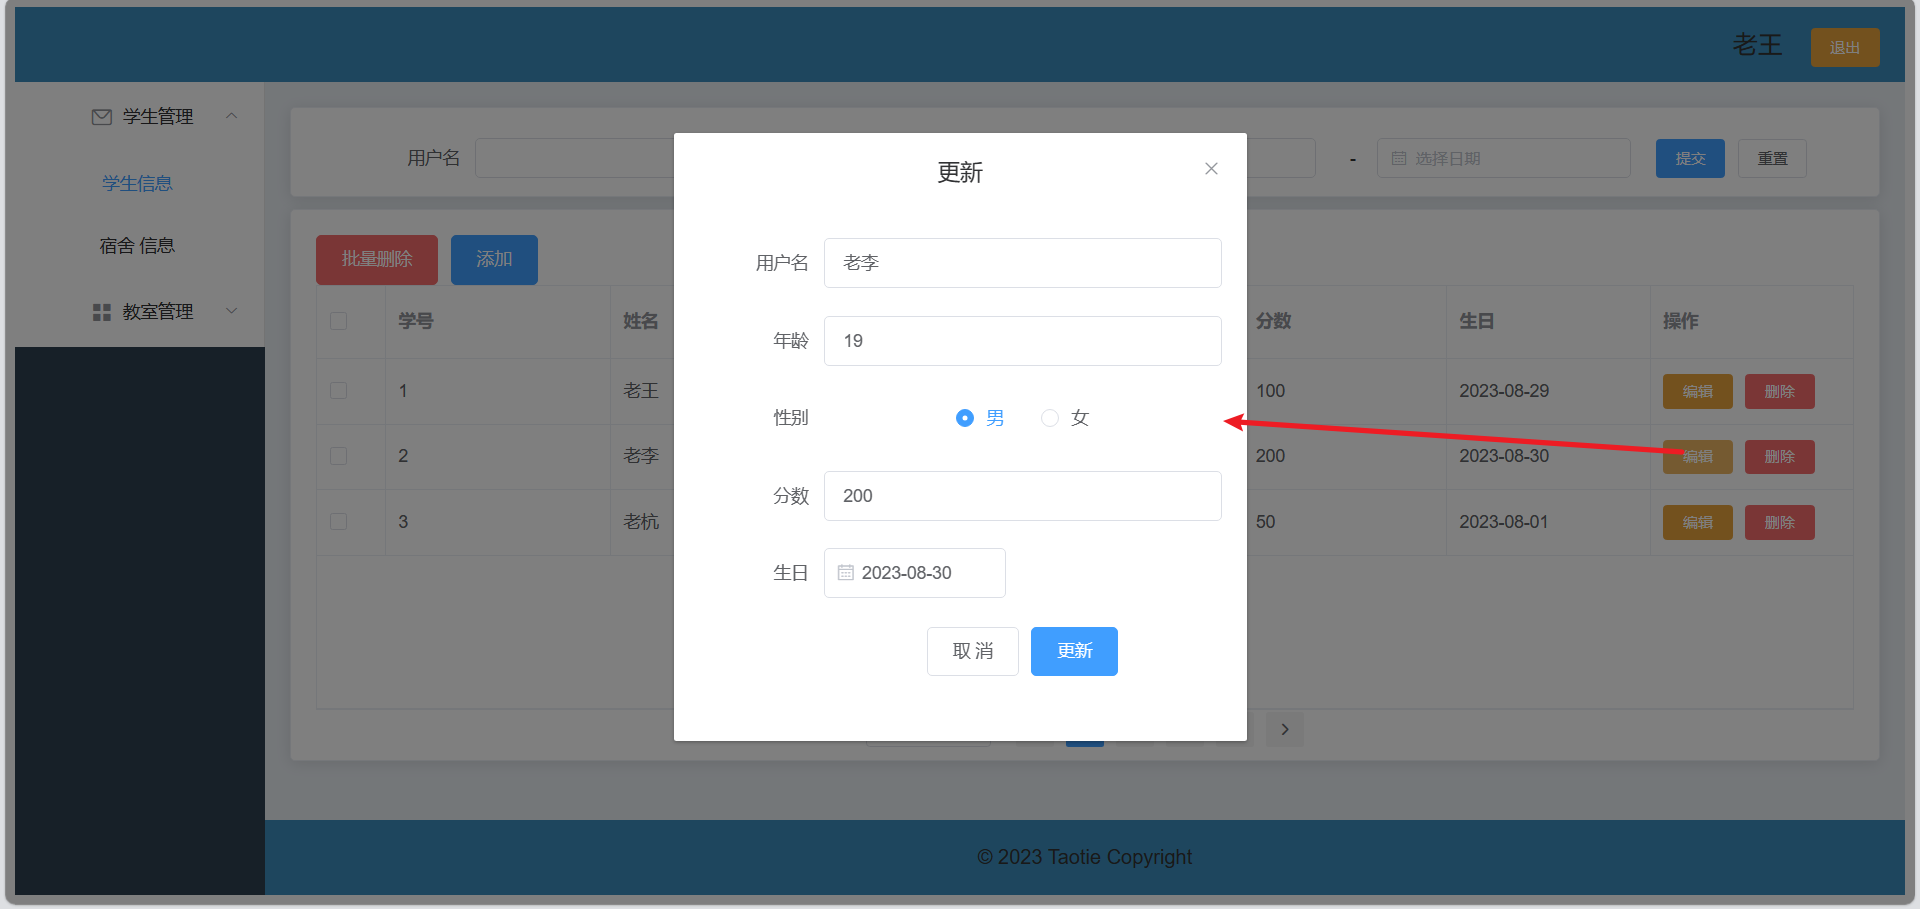Screen dimensions: 1920x909
Task: Click 学号 column header
Action: [x=416, y=321]
